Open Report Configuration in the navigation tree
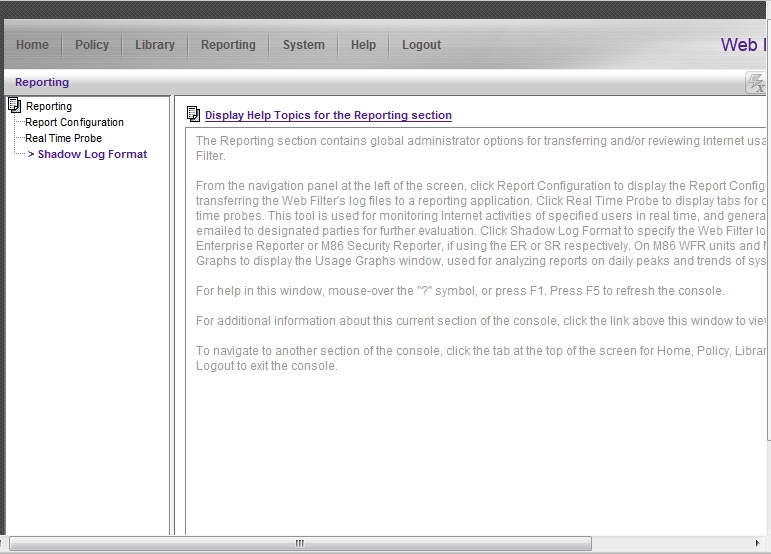Viewport: 771px width, 554px height. point(74,122)
